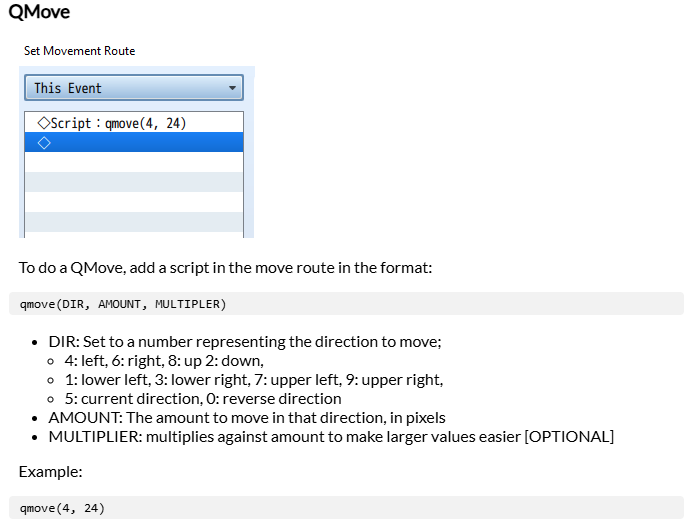Click the 'Example:' text label
Screen dimensions: 693x523
point(50,472)
